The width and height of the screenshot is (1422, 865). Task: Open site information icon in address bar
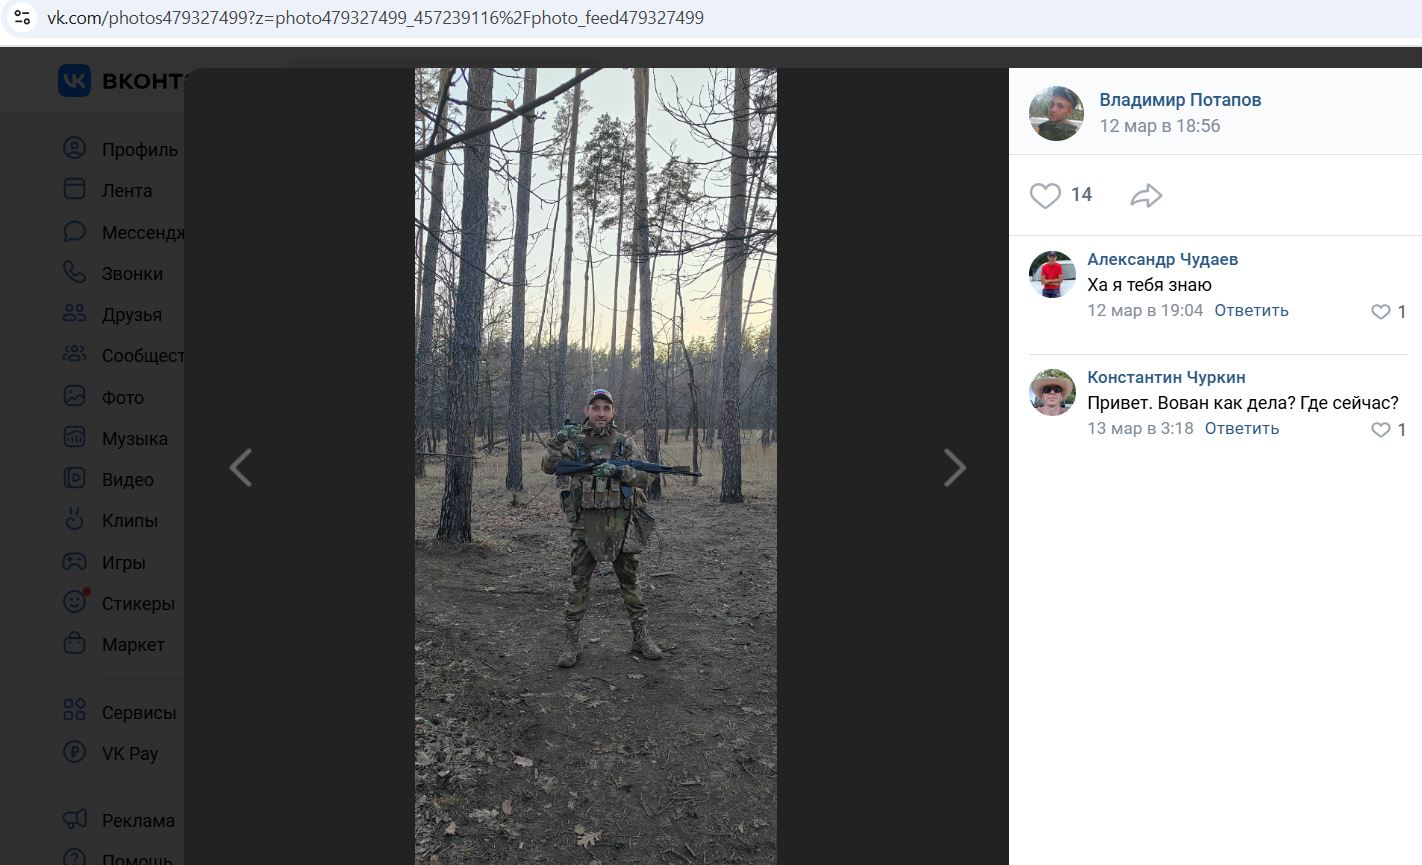[x=22, y=17]
